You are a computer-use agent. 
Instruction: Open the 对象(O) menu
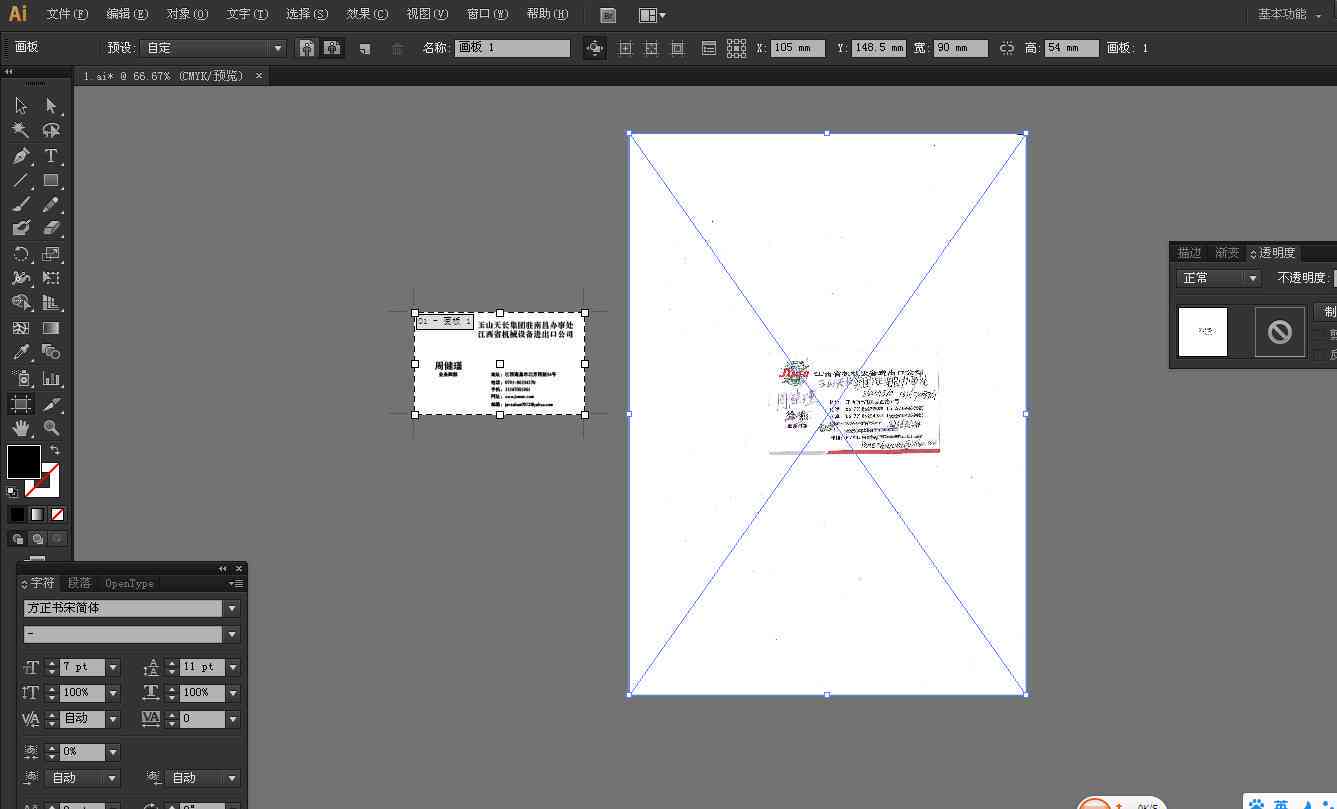(x=187, y=14)
